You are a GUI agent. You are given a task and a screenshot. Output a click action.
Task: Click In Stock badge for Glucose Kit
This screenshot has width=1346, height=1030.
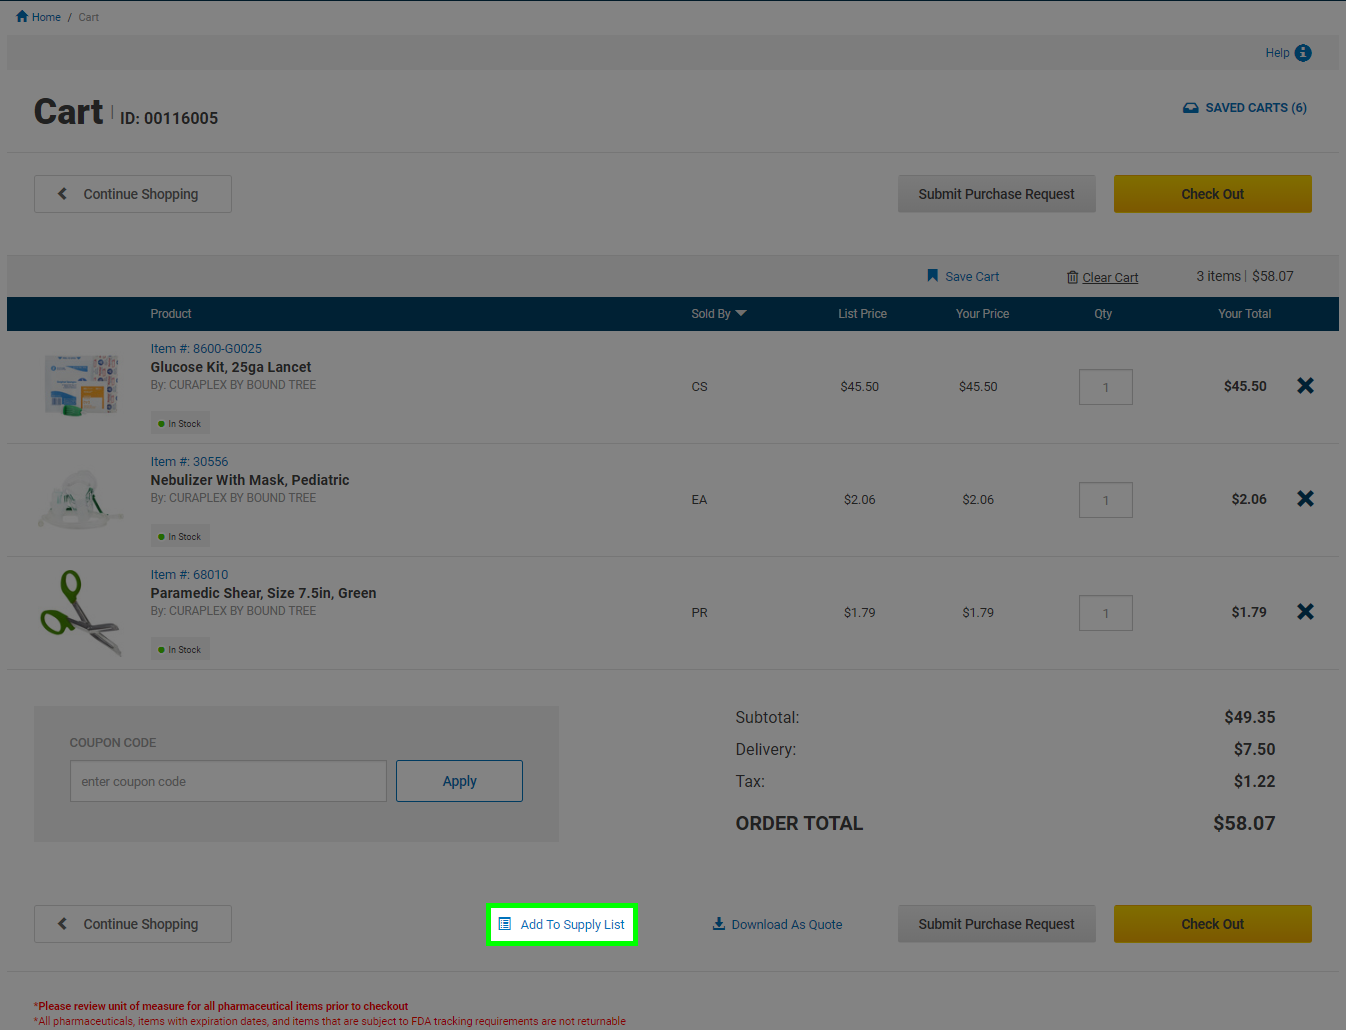(x=180, y=424)
